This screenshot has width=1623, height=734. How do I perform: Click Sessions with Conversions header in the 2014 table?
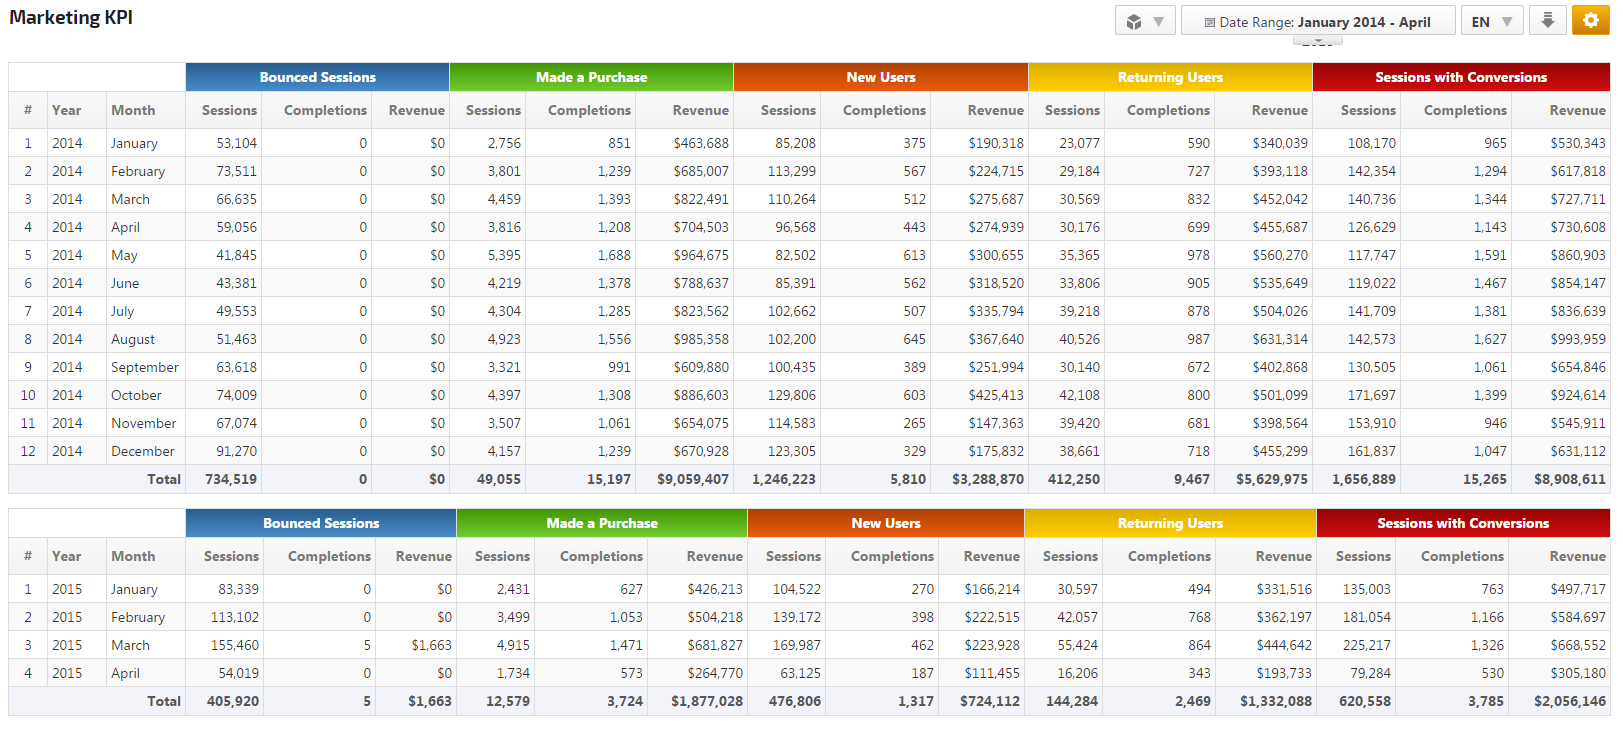click(1460, 77)
